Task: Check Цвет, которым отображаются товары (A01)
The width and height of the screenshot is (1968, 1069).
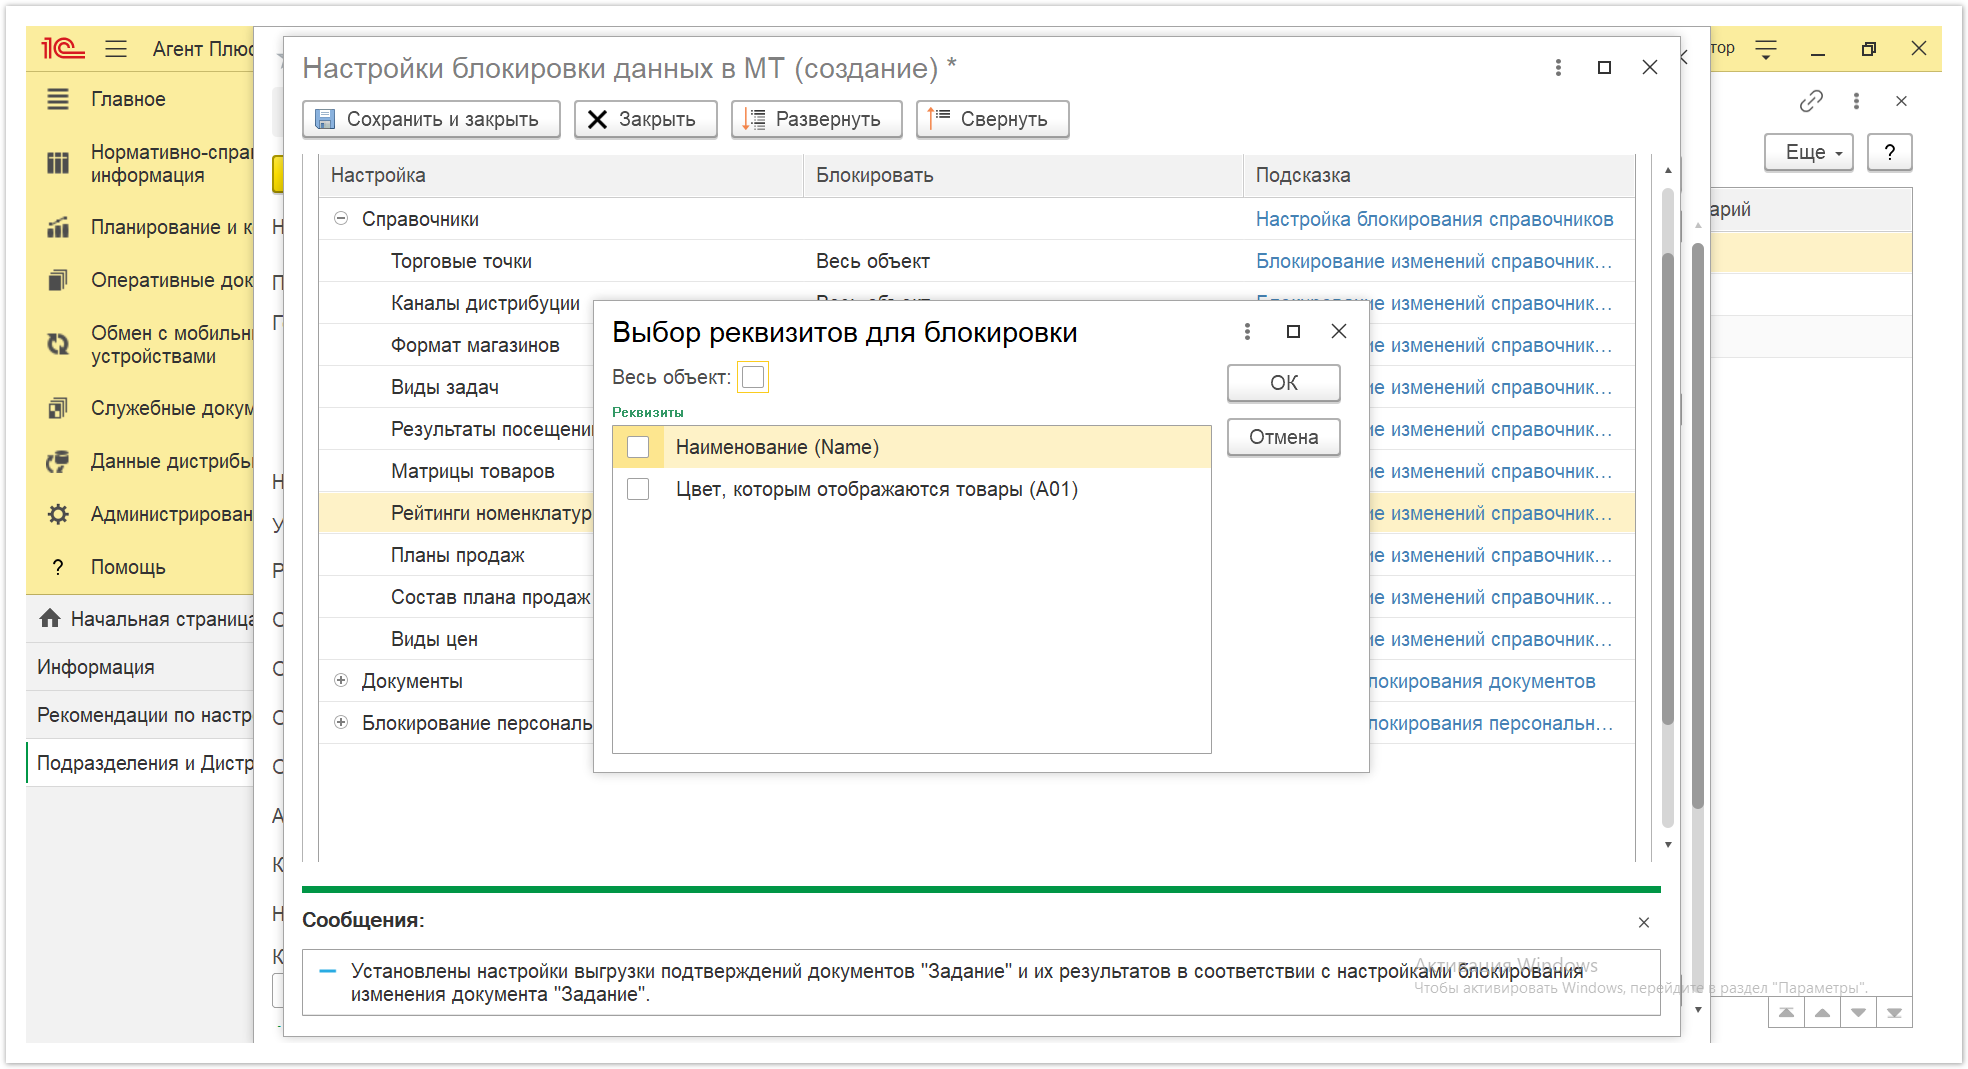Action: [x=638, y=489]
